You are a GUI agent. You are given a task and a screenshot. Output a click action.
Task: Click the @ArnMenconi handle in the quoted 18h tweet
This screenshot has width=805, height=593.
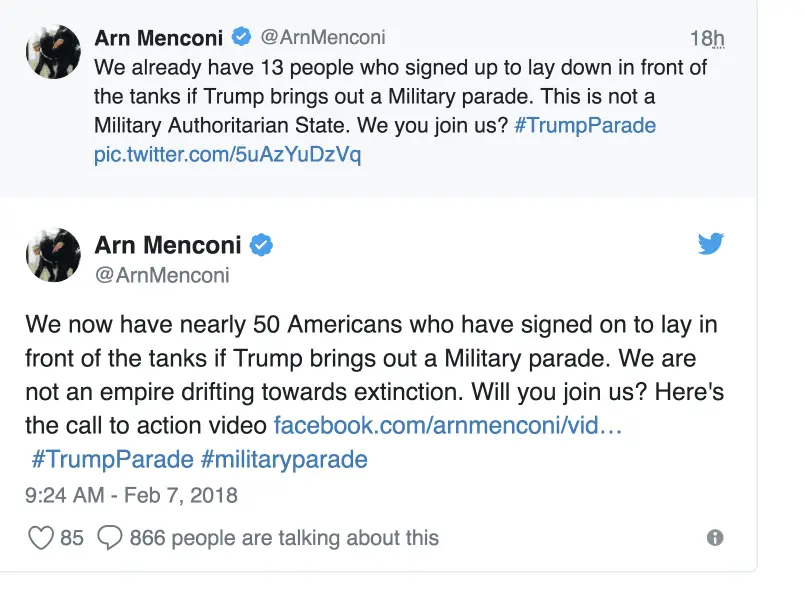click(322, 39)
